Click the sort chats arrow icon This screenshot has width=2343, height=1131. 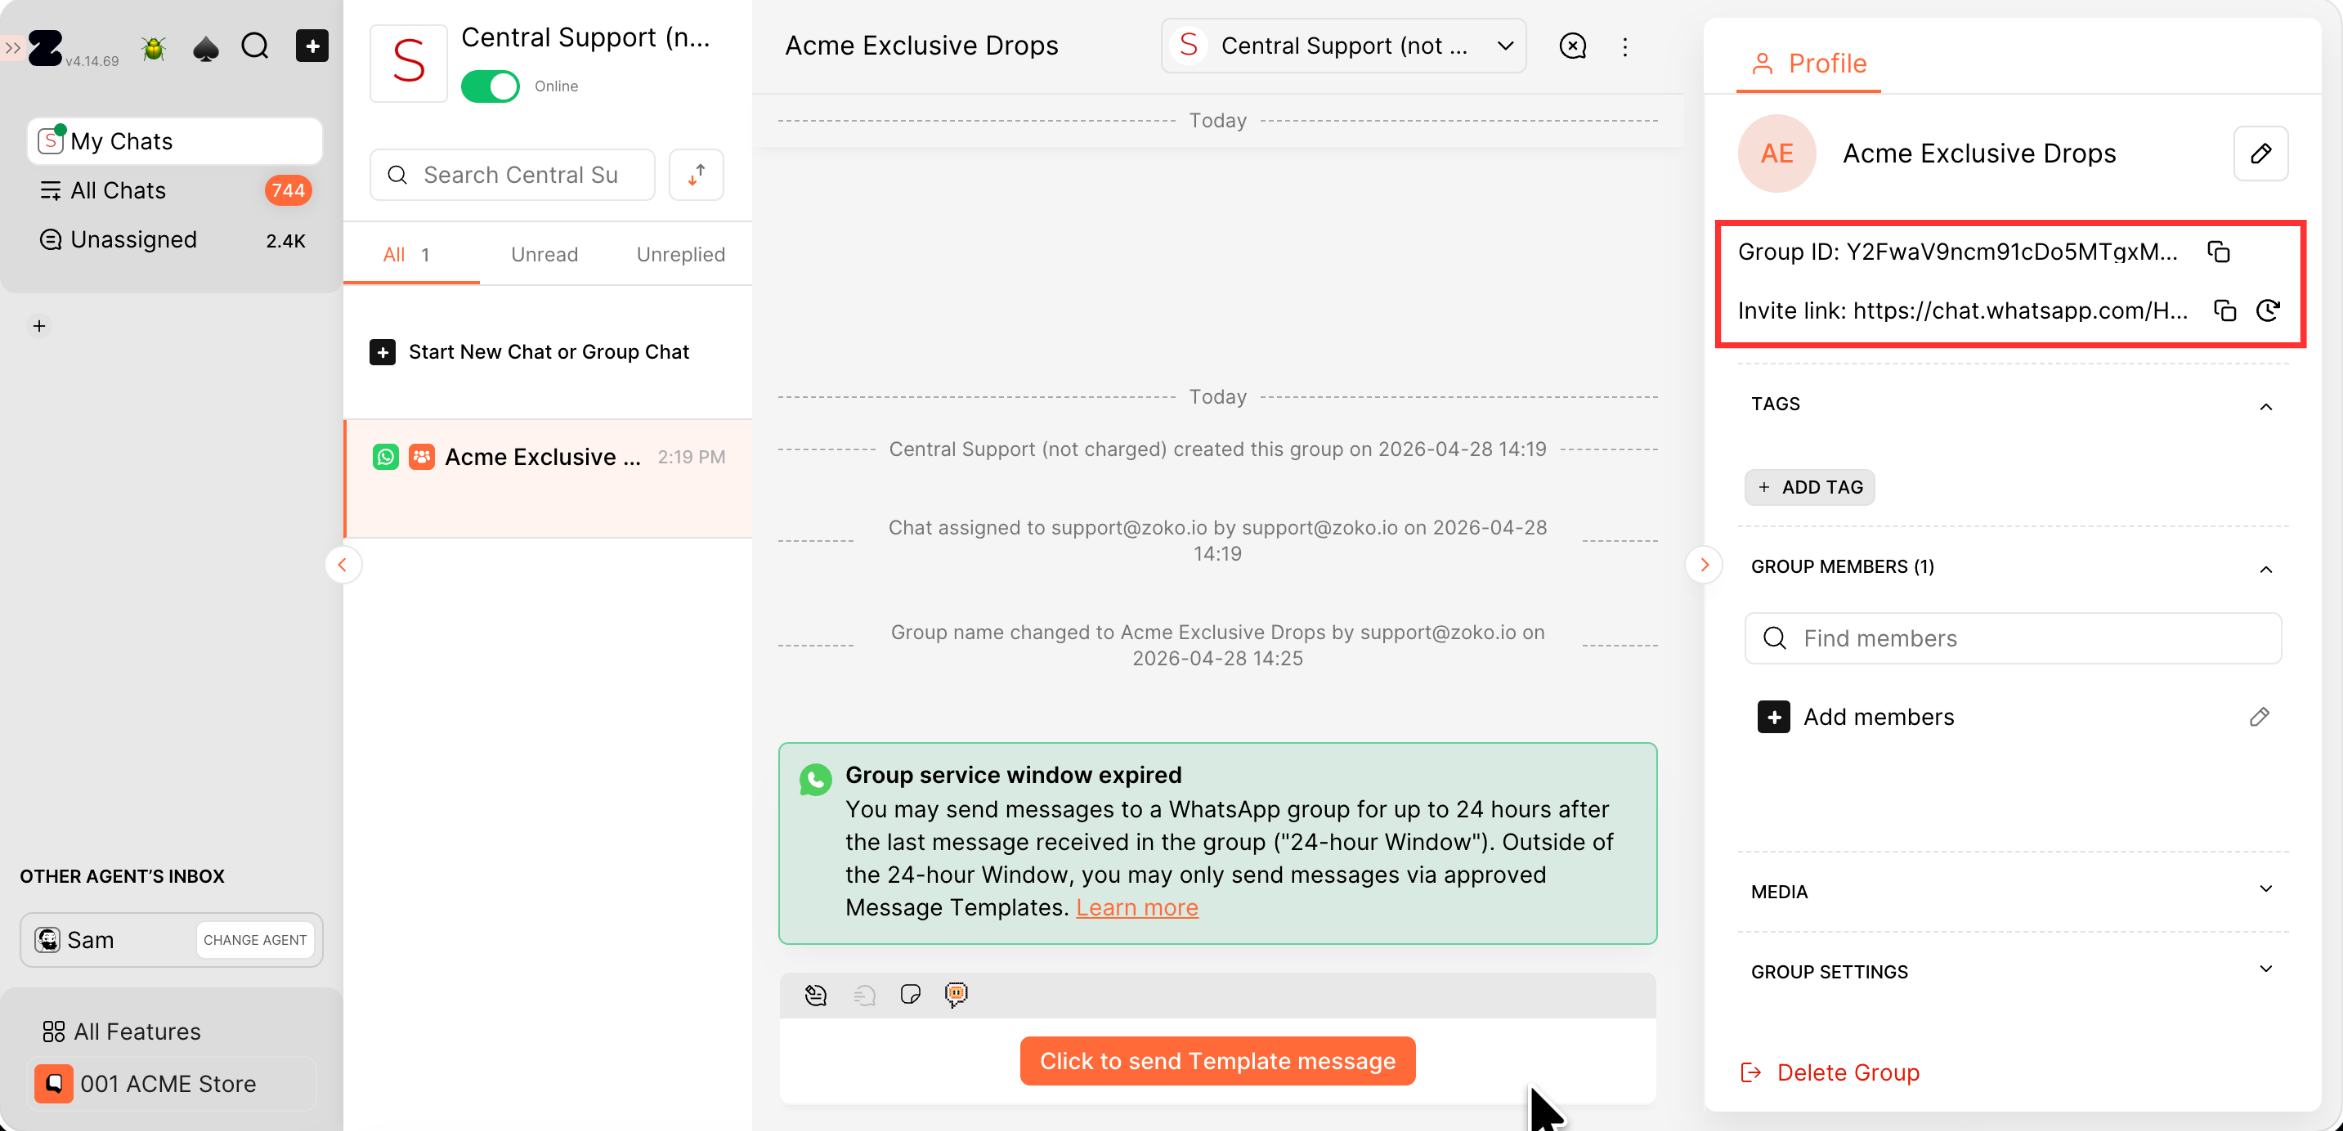(x=696, y=175)
